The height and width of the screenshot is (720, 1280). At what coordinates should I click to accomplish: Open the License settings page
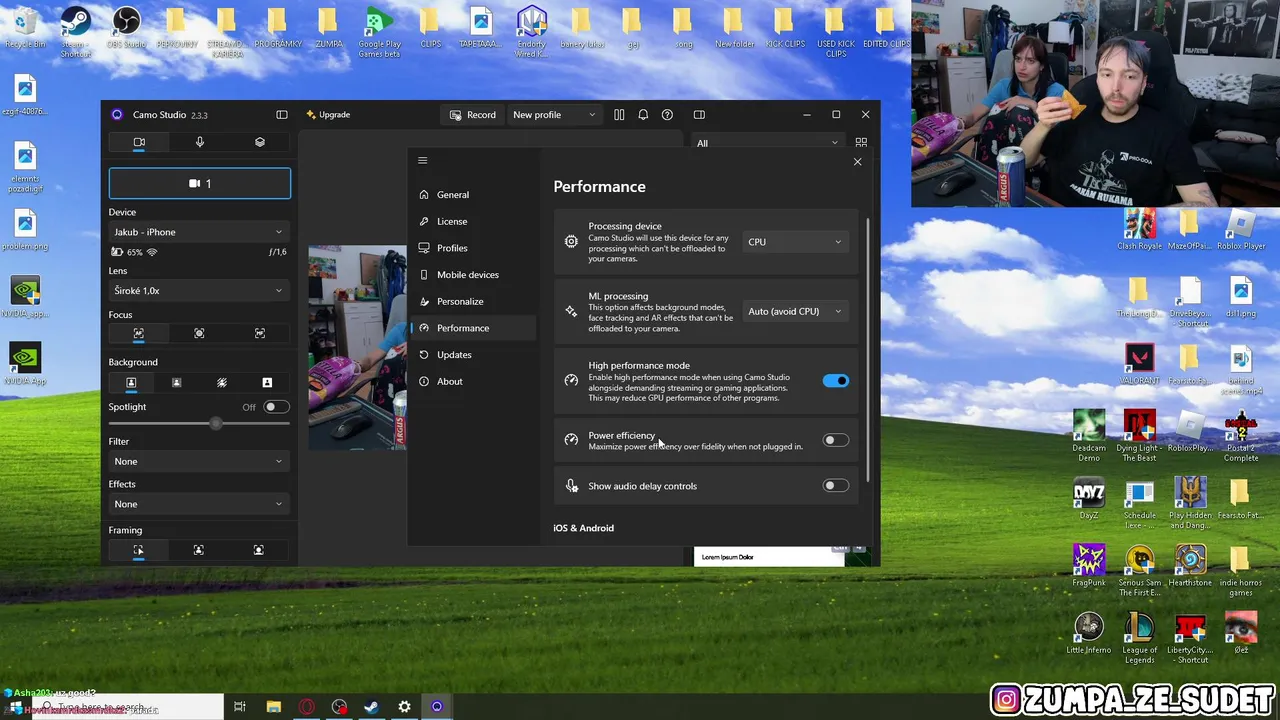[473, 221]
